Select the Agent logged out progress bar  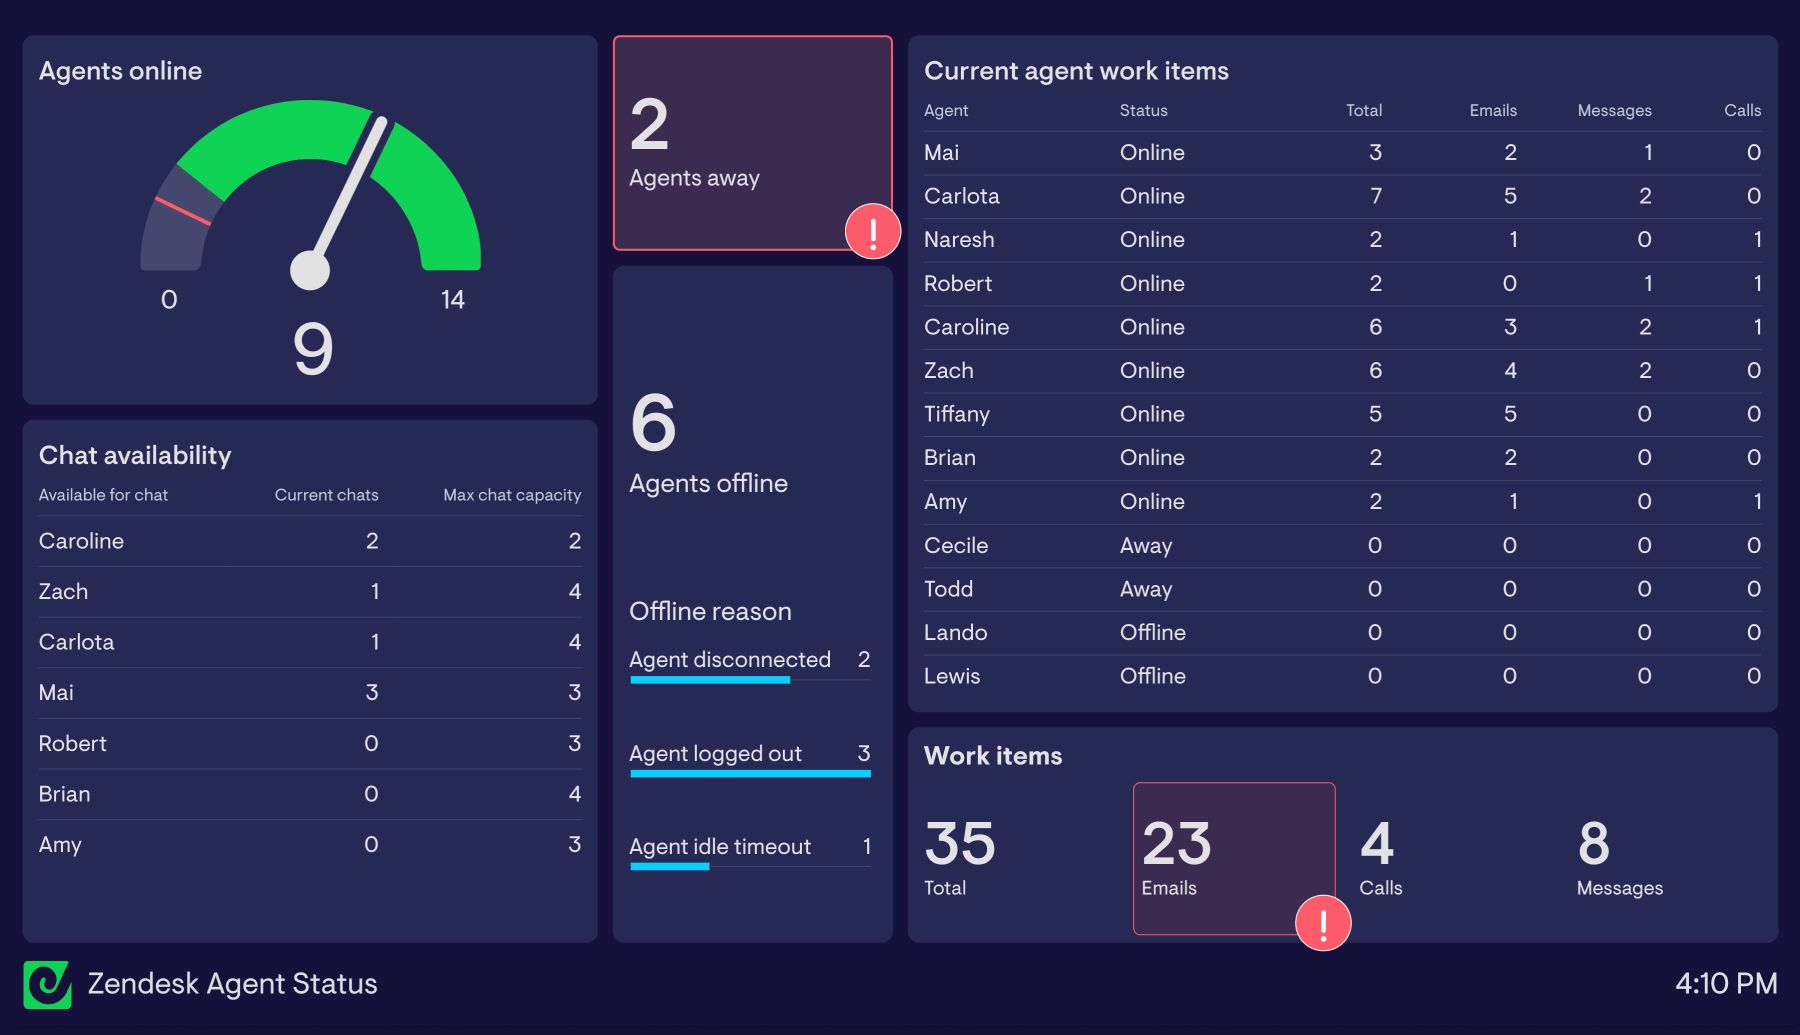pos(750,773)
